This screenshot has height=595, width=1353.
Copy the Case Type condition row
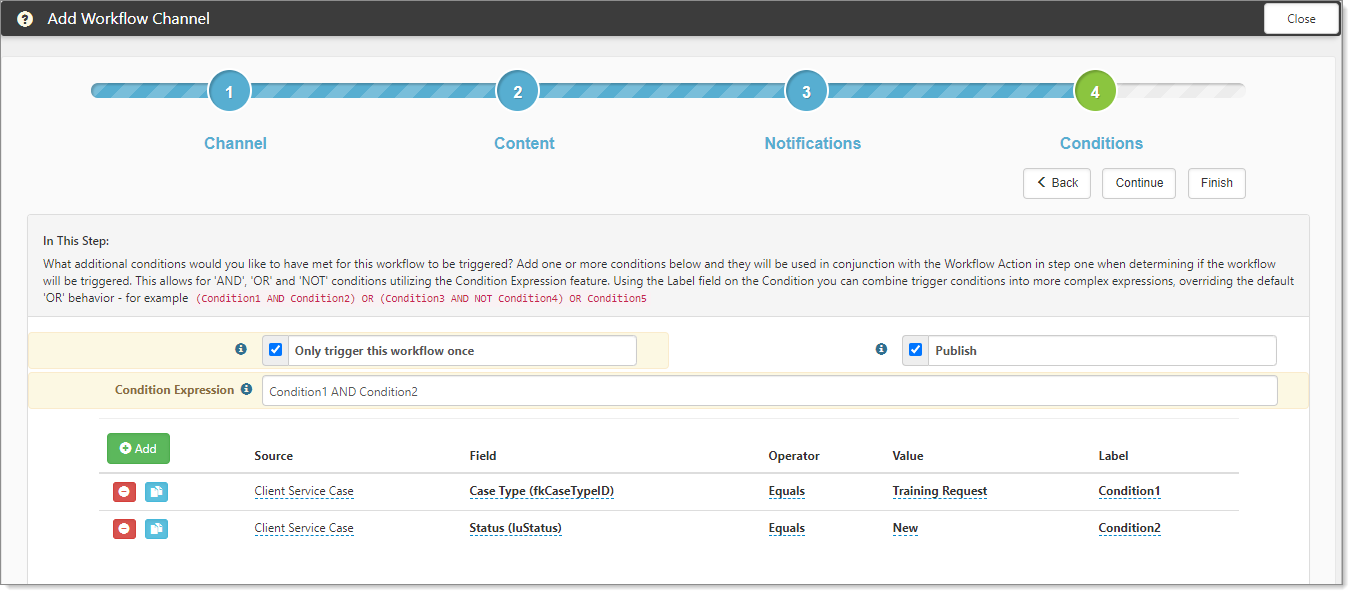[x=156, y=492]
